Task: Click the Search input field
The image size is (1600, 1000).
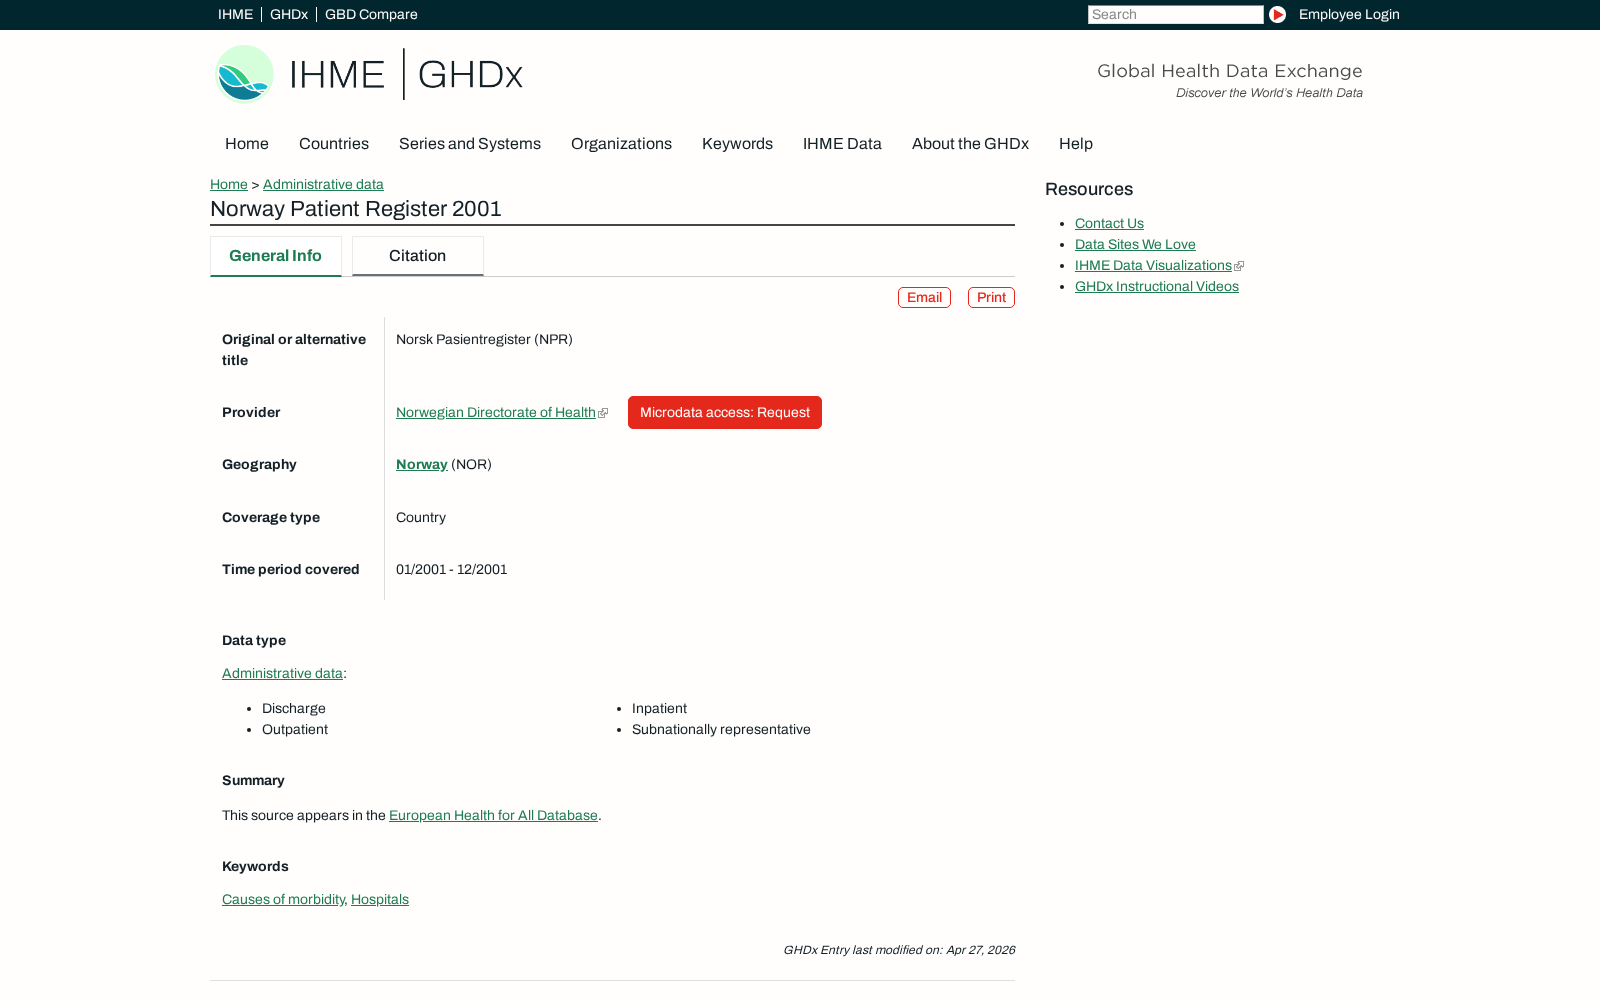Action: click(x=1175, y=14)
